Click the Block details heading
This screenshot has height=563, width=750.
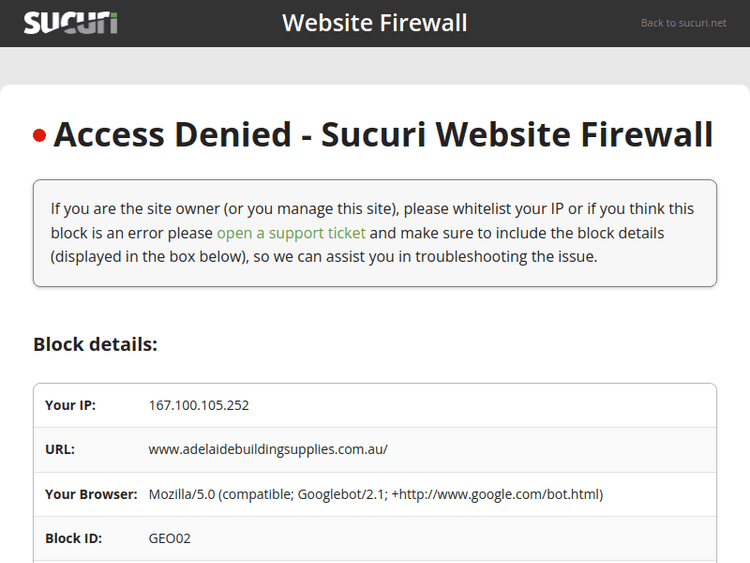[95, 345]
